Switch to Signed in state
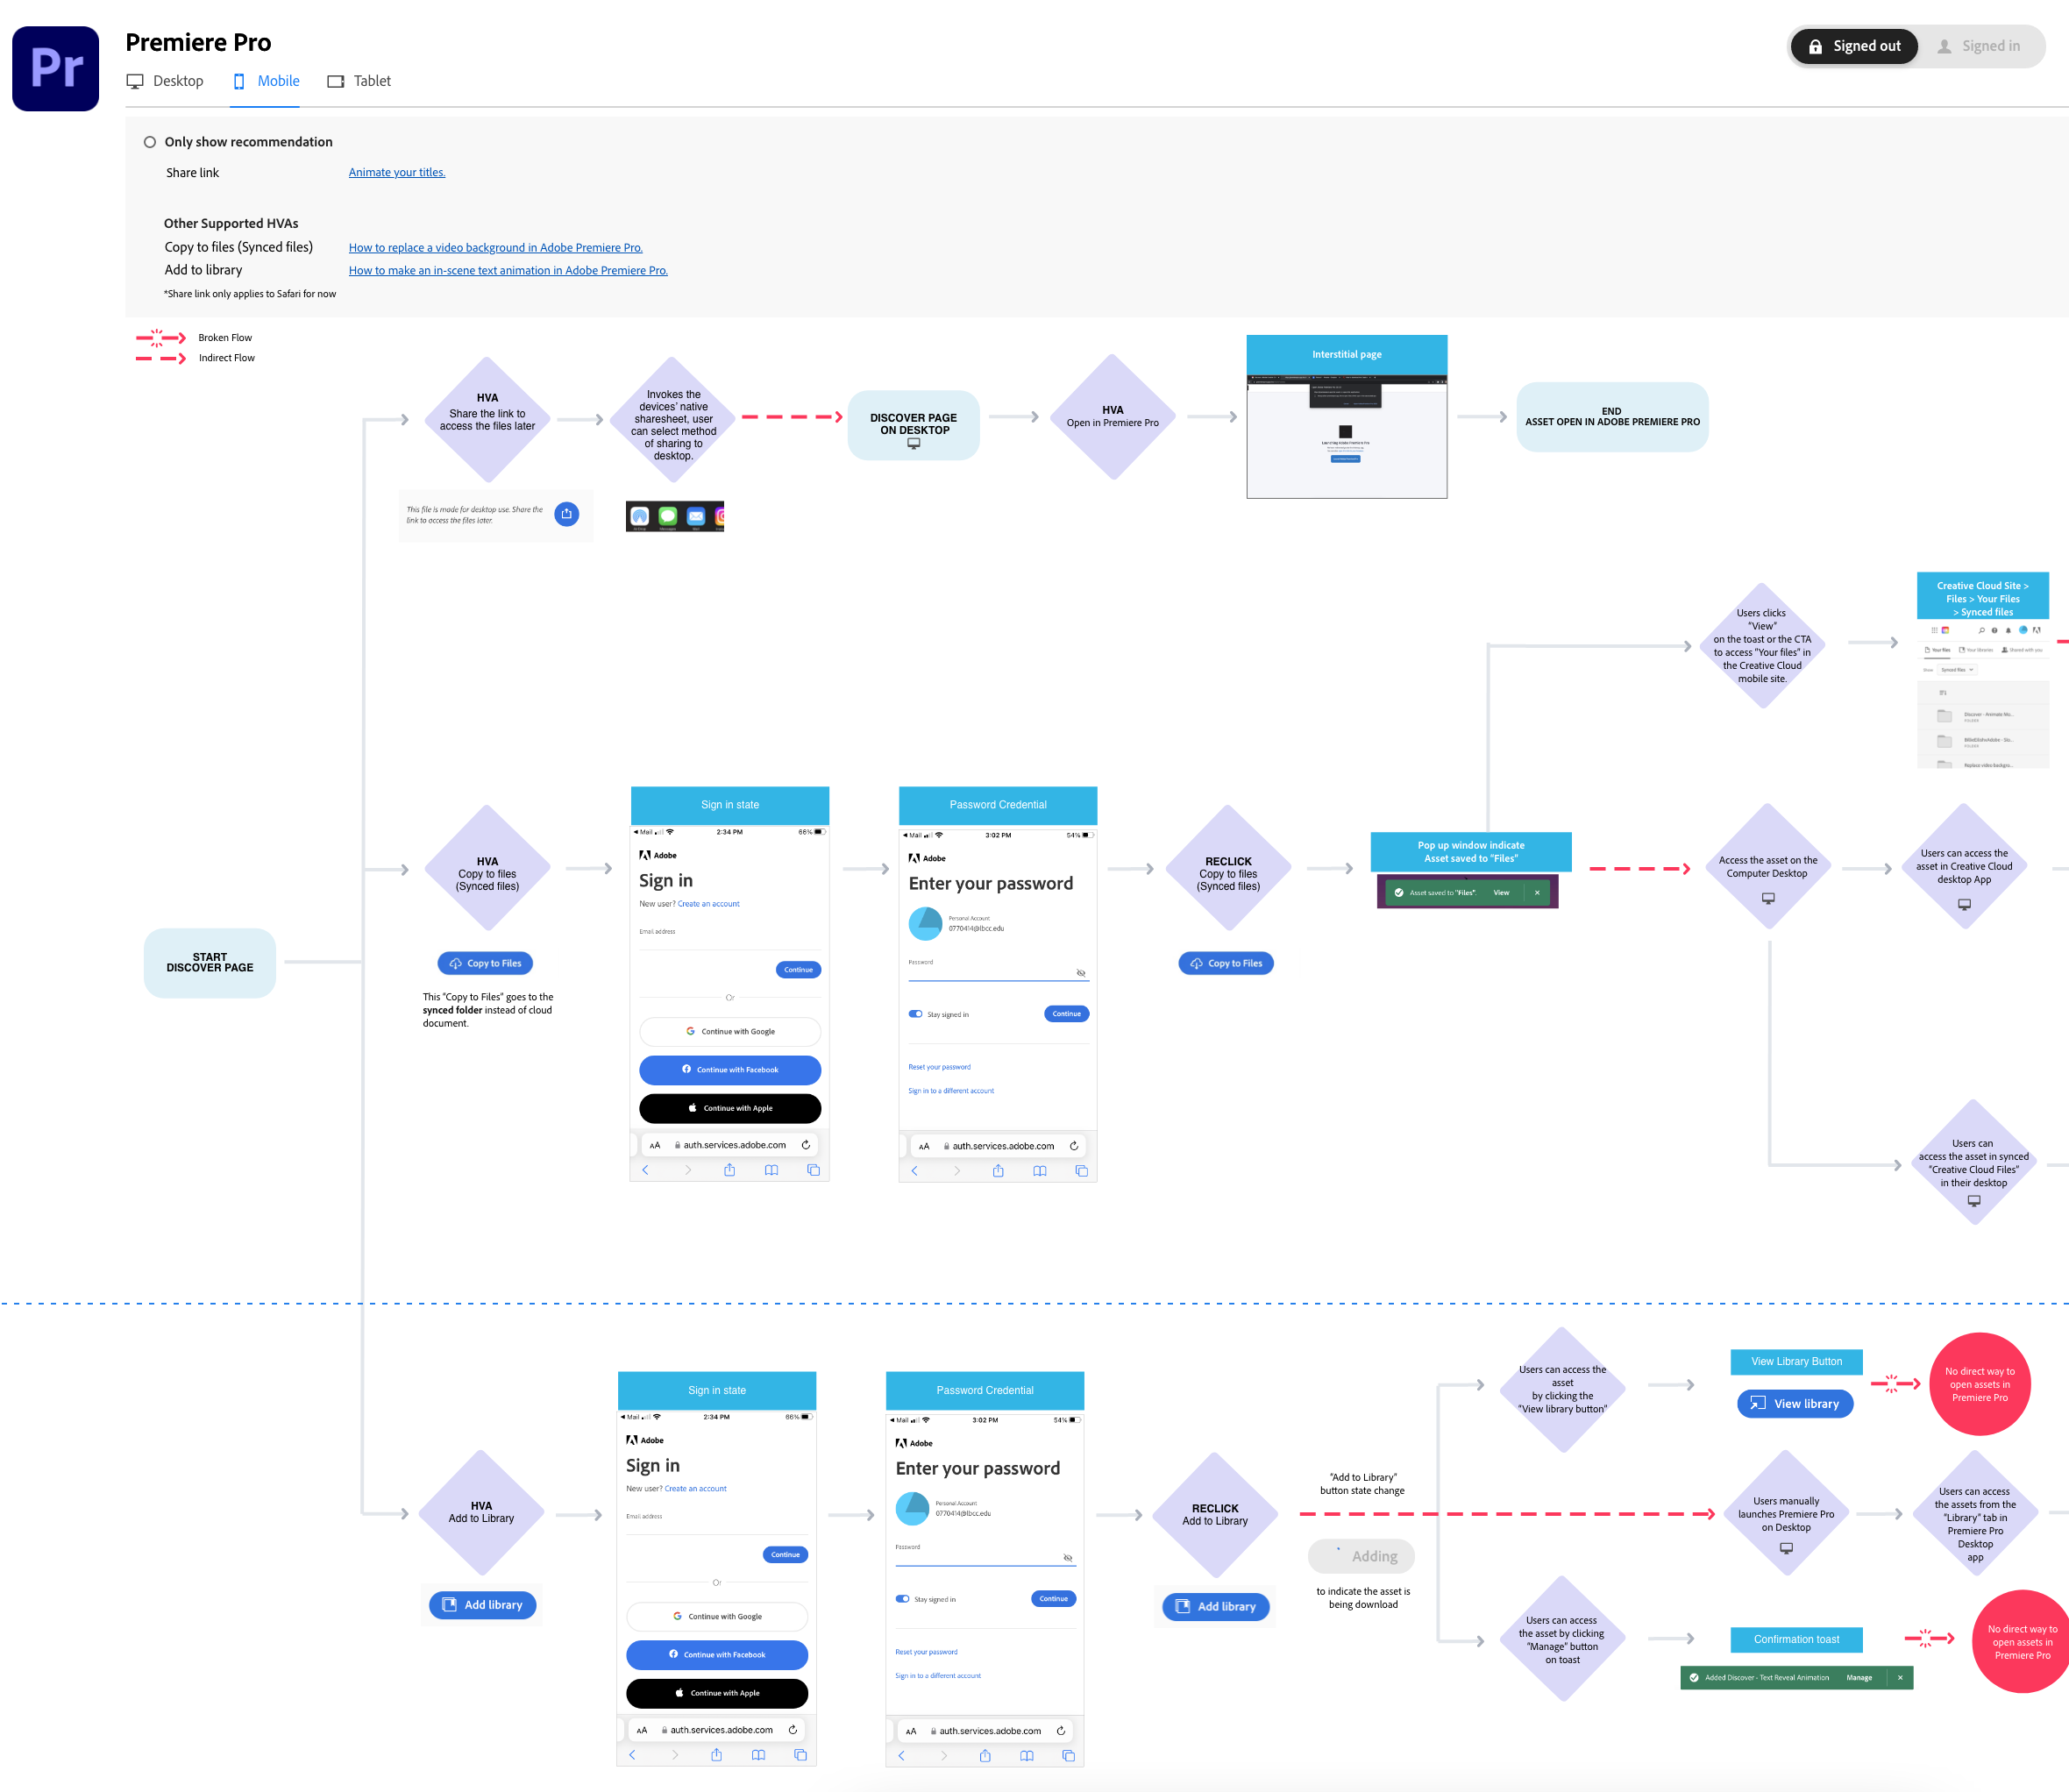 (1979, 46)
